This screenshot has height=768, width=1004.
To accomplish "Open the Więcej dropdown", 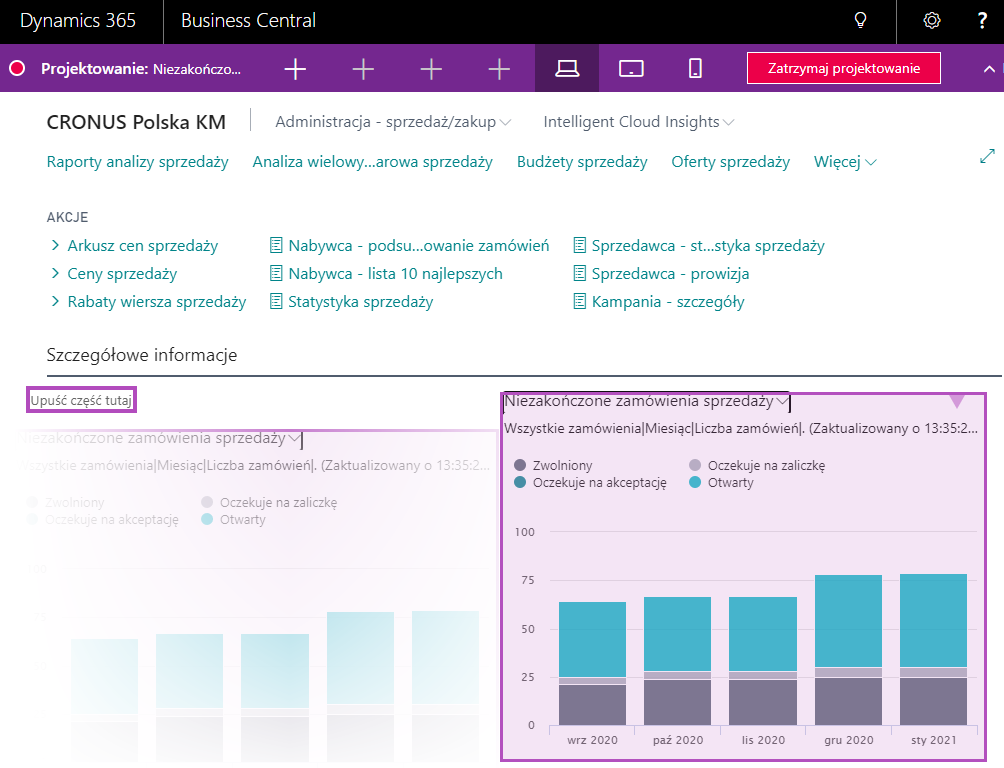I will coord(845,162).
